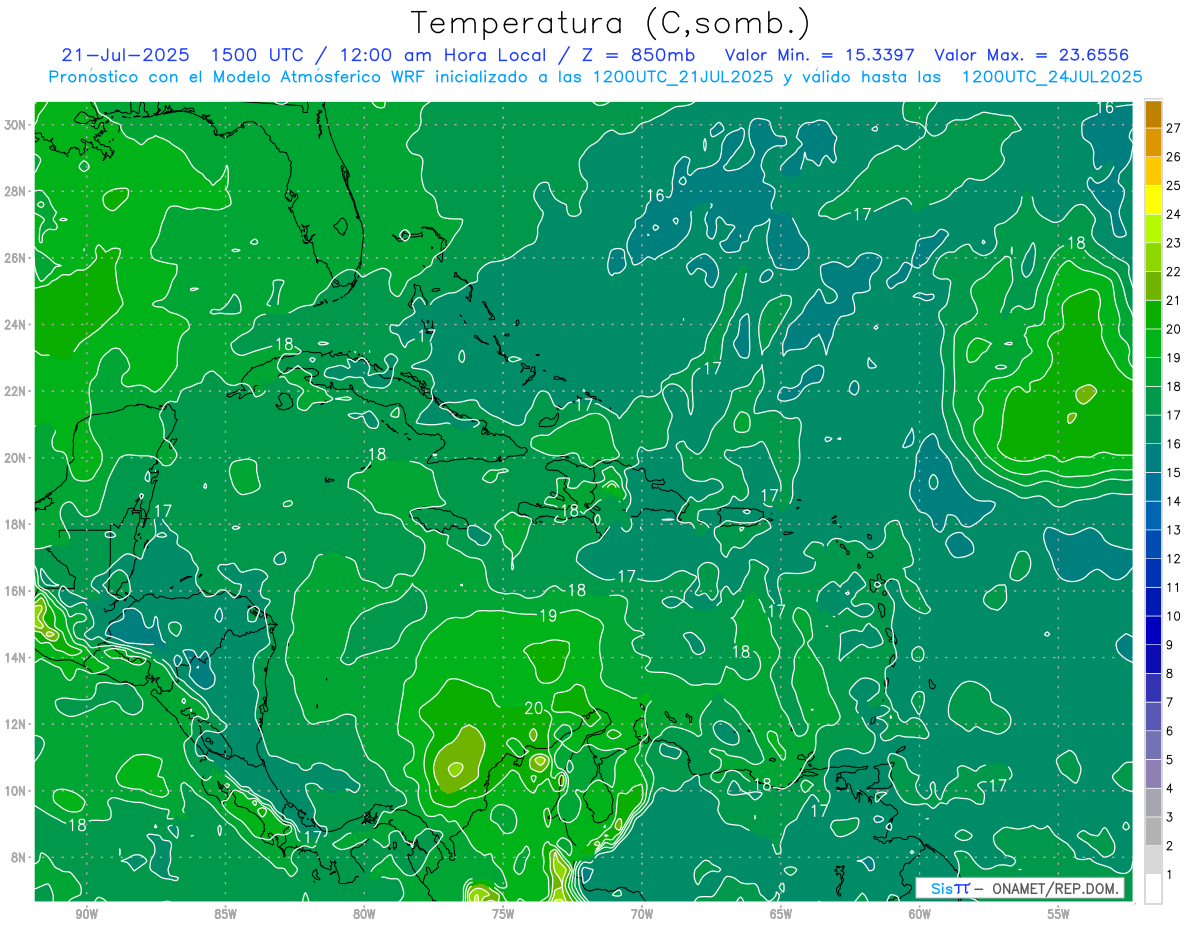Click the "75W" longitude axis label
Viewport: 1200px width, 927px height.
503,914
